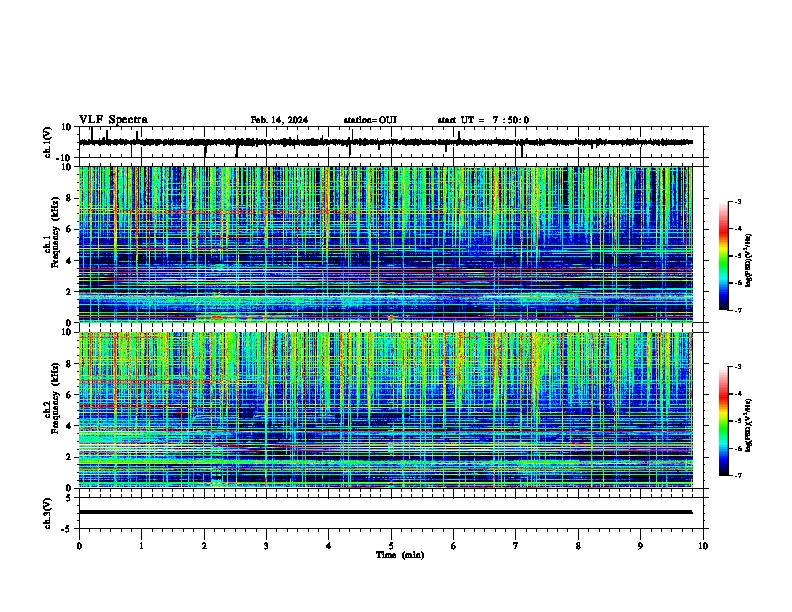This screenshot has height=612, width=792.
Task: Click the "-3" label on ch.1 colorbar
Action: [x=738, y=201]
